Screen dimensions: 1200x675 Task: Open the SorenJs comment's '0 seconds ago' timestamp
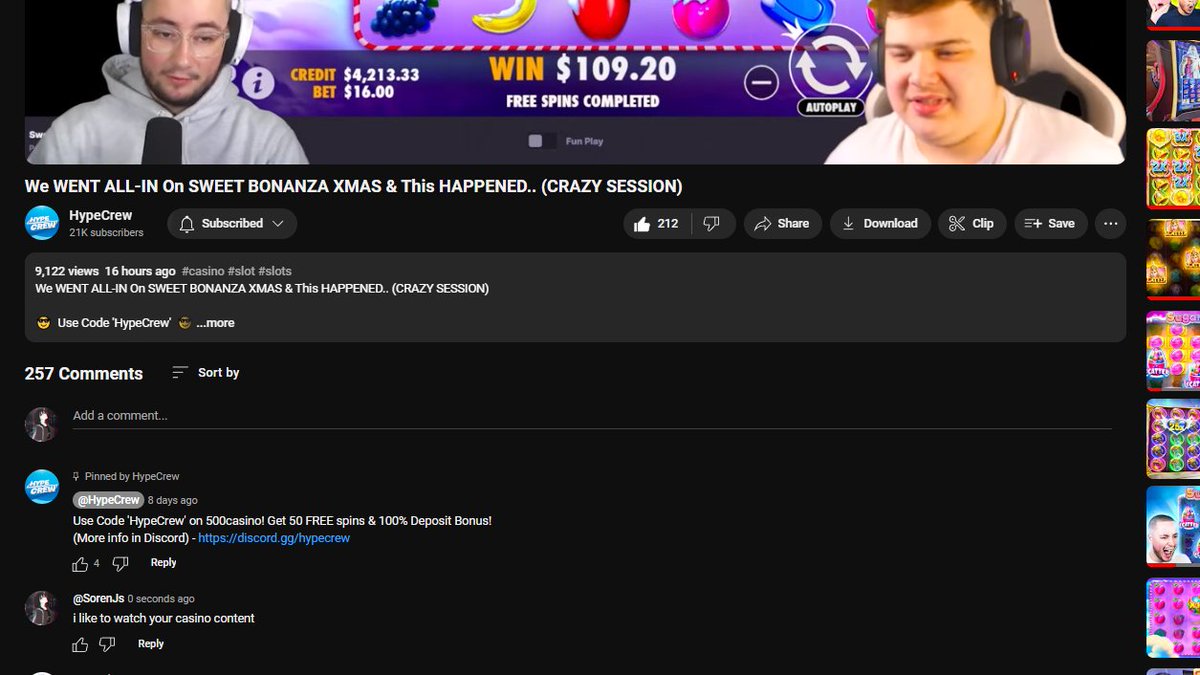pyautogui.click(x=161, y=599)
